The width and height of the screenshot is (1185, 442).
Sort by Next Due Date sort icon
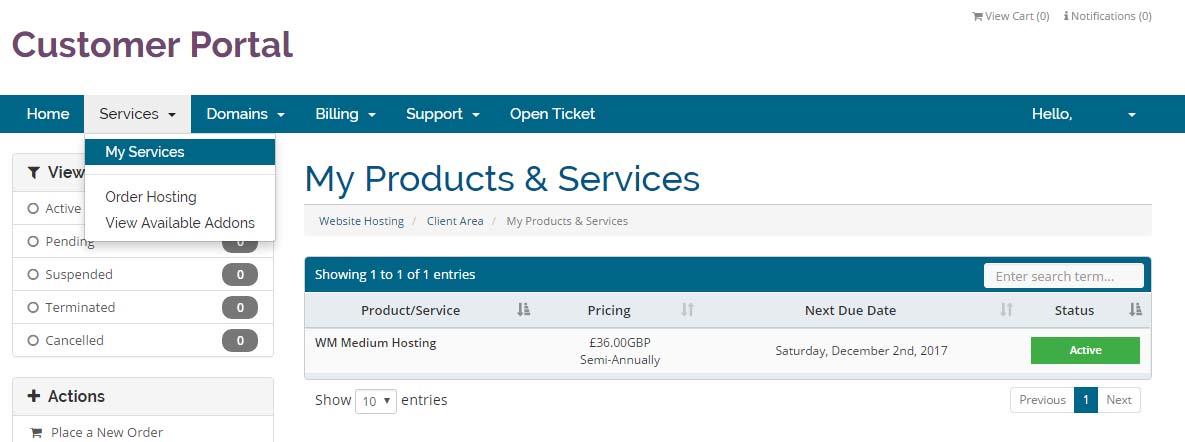[1007, 310]
